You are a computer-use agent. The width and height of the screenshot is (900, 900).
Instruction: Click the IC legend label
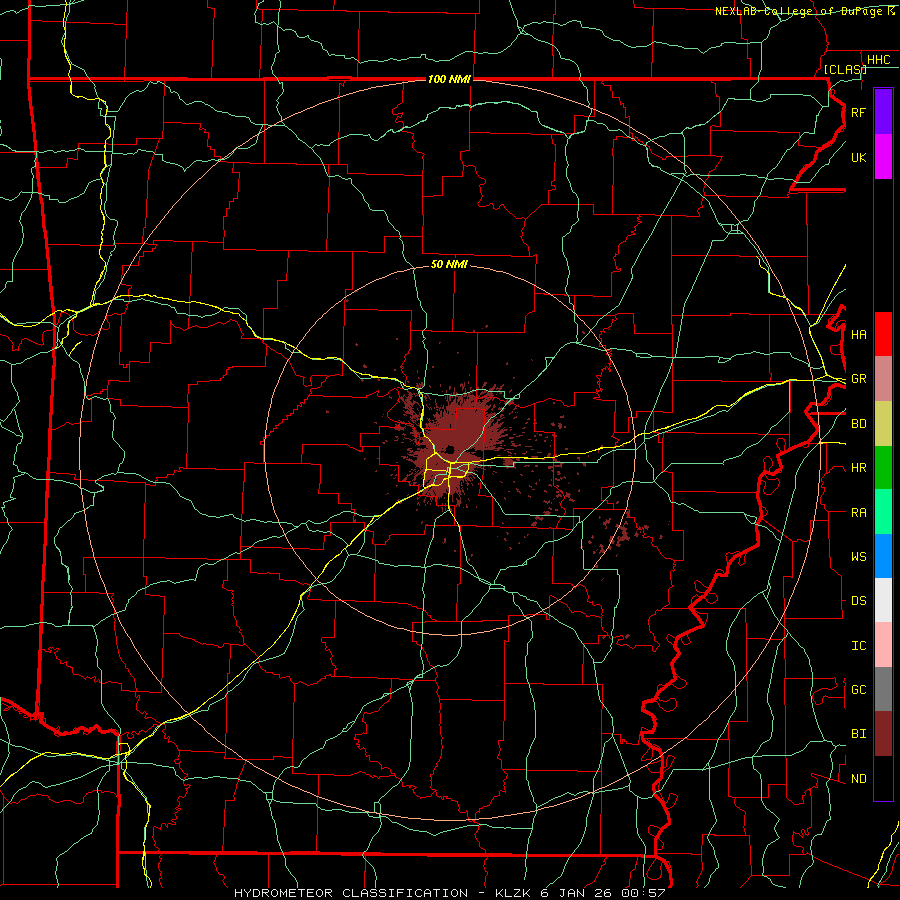(858, 646)
